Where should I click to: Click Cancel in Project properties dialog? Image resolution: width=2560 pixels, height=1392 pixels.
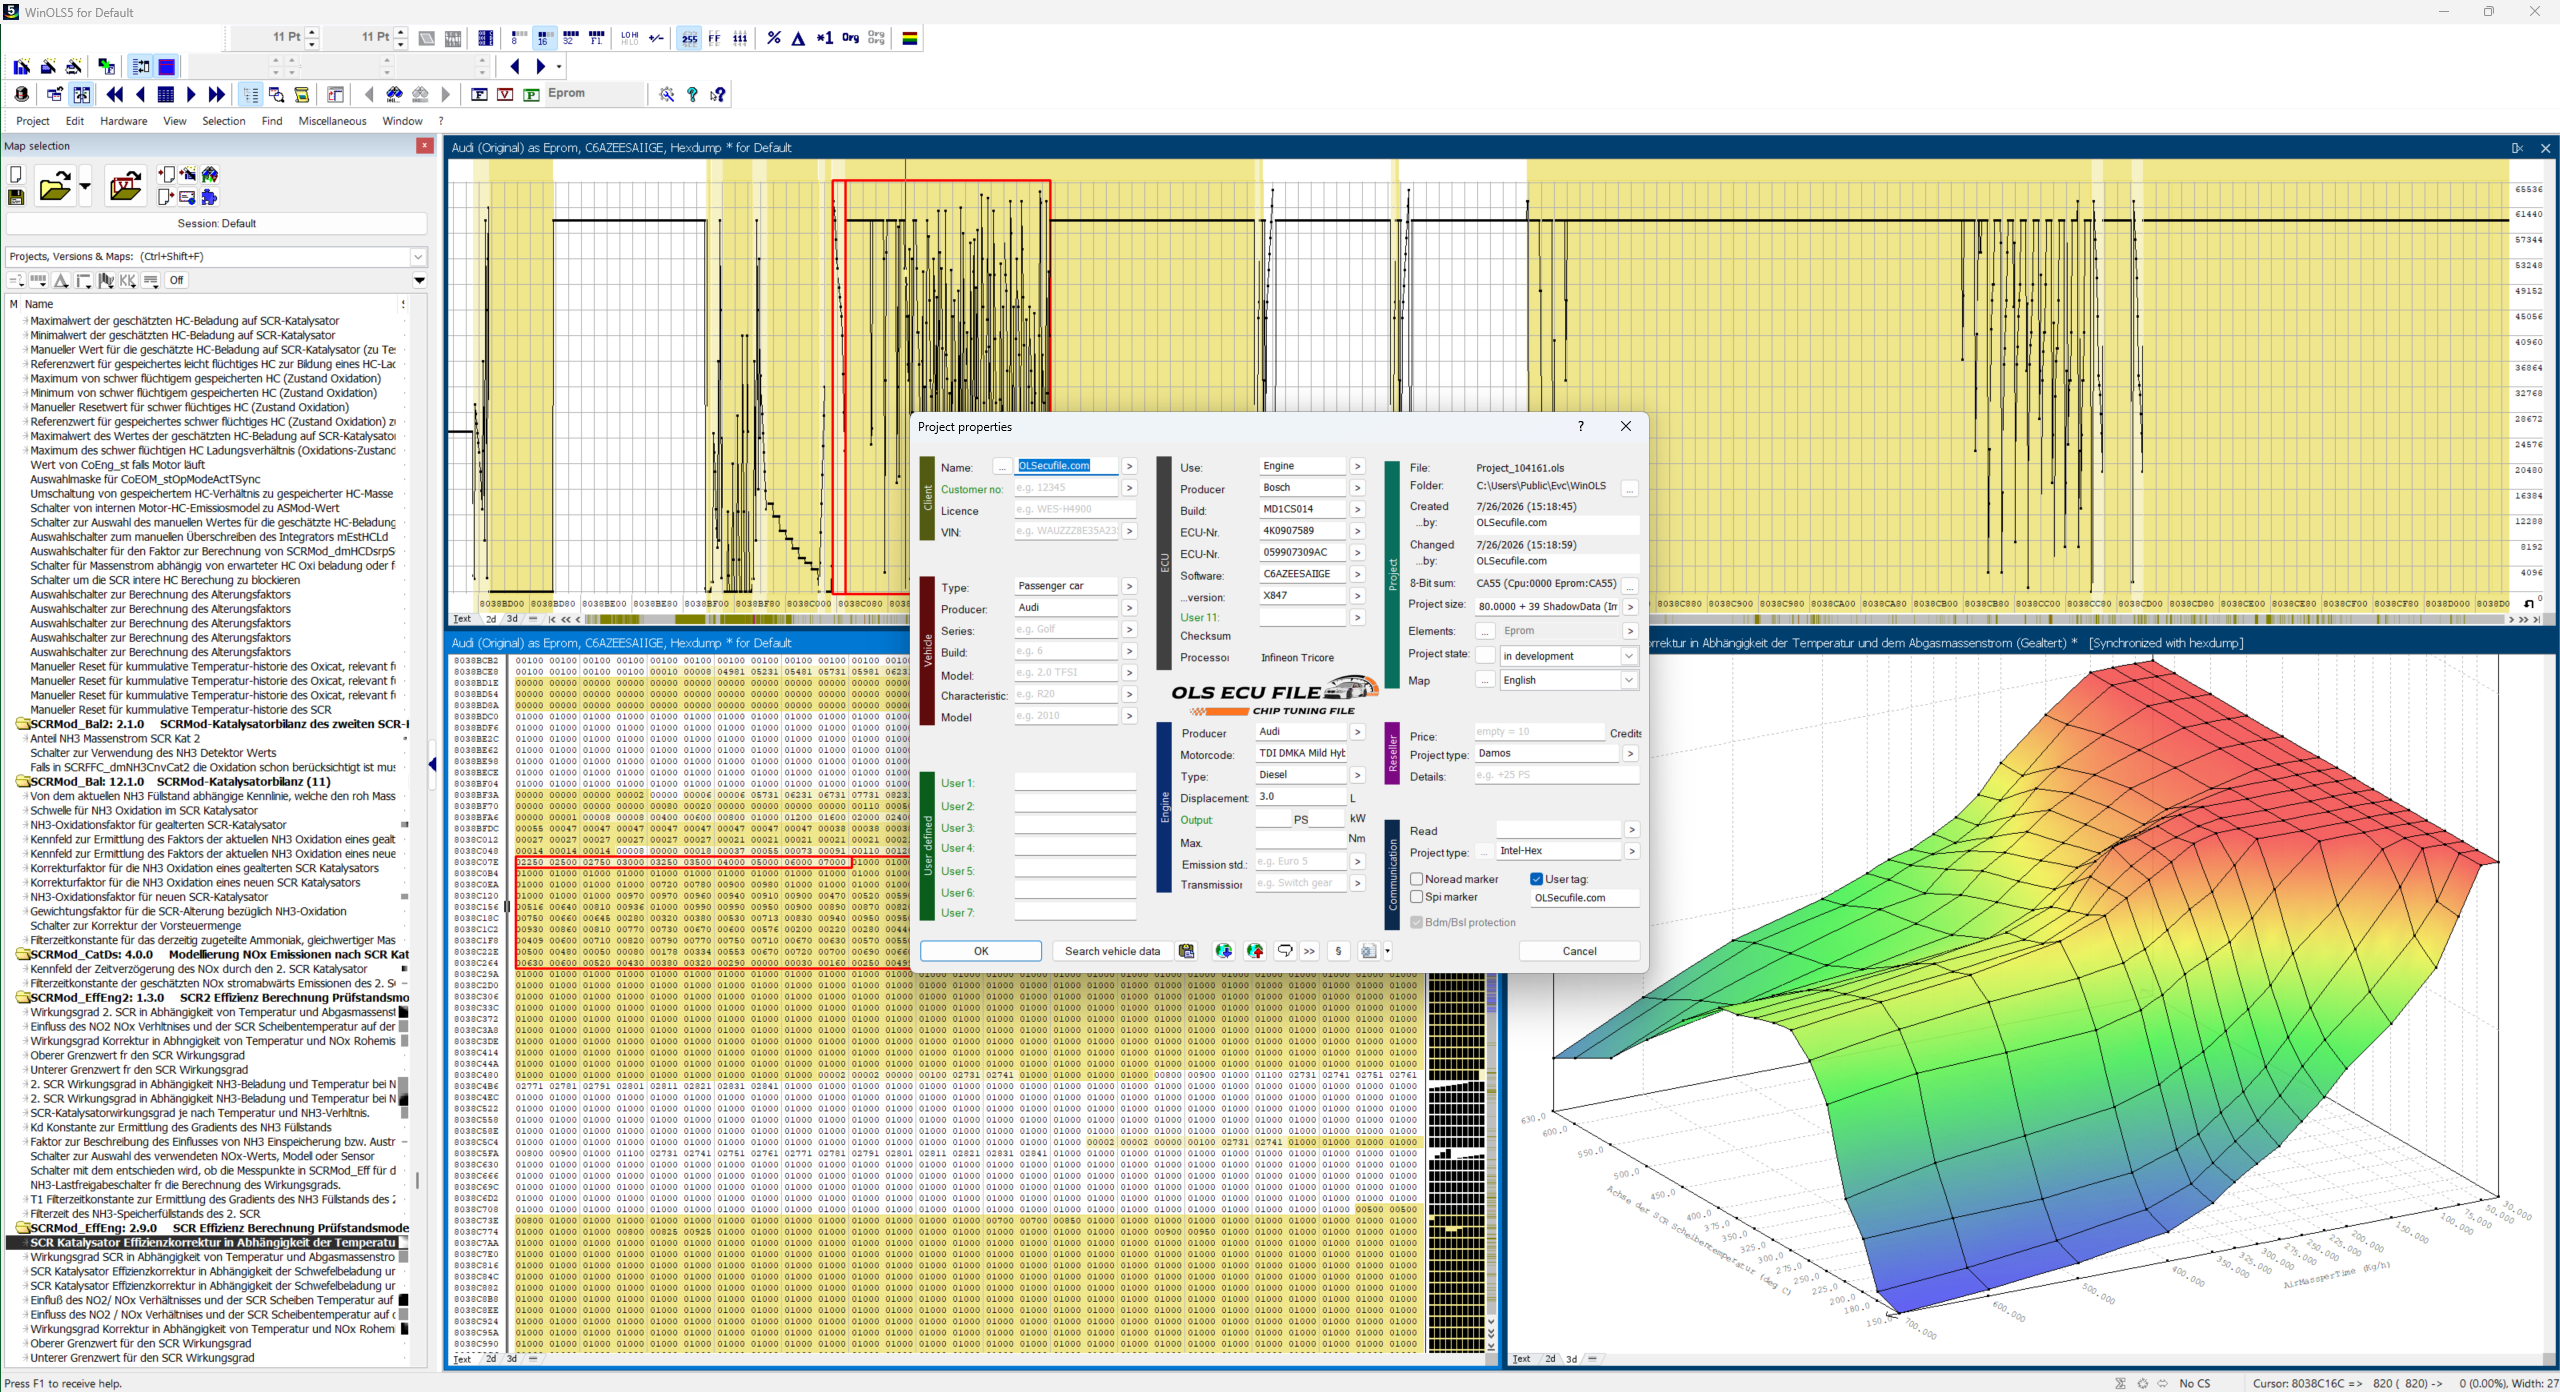pos(1580,951)
